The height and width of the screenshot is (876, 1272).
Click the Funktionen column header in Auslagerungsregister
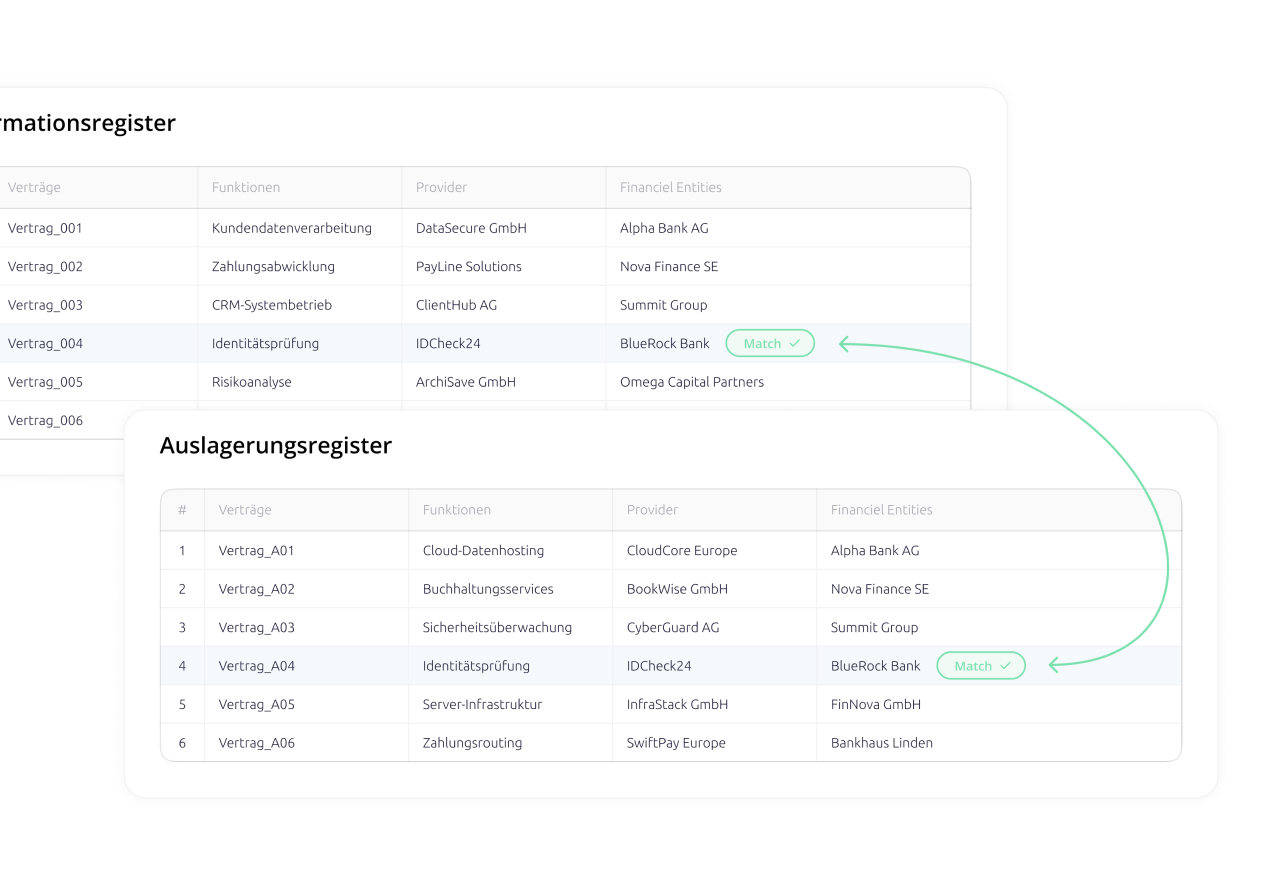click(457, 510)
